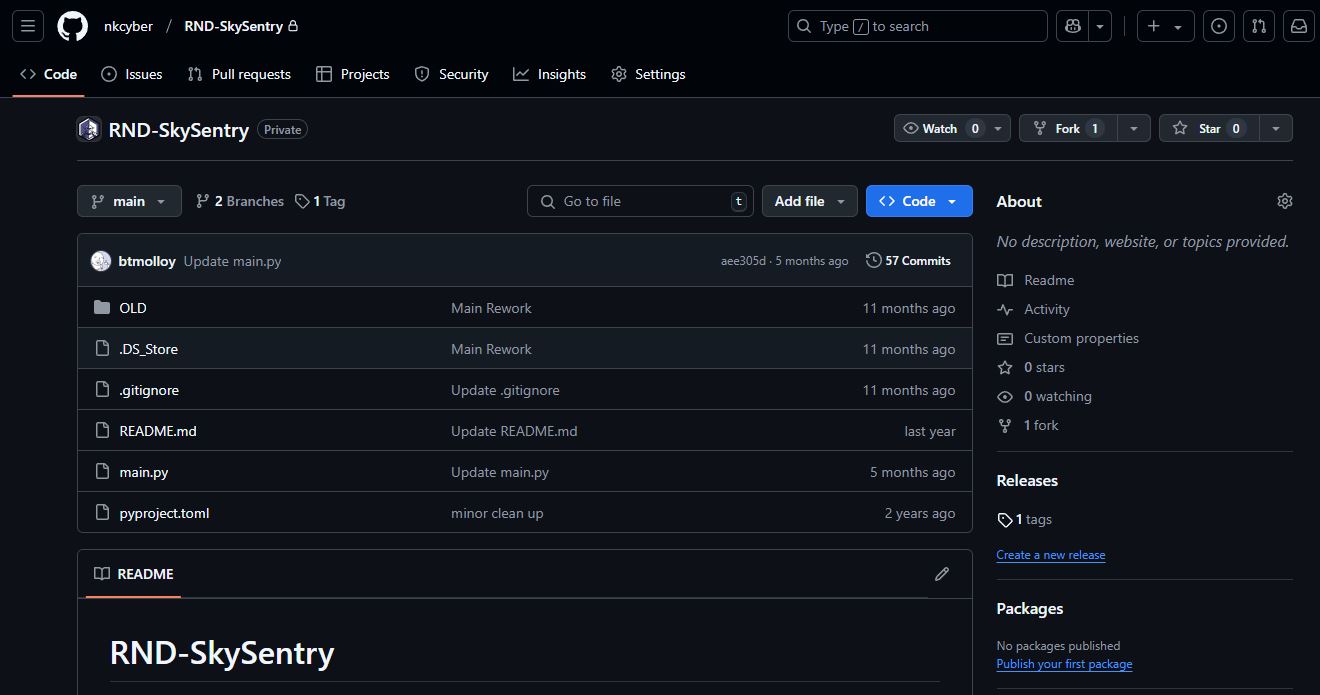1320x695 pixels.
Task: Open the Add file dropdown
Action: point(810,201)
